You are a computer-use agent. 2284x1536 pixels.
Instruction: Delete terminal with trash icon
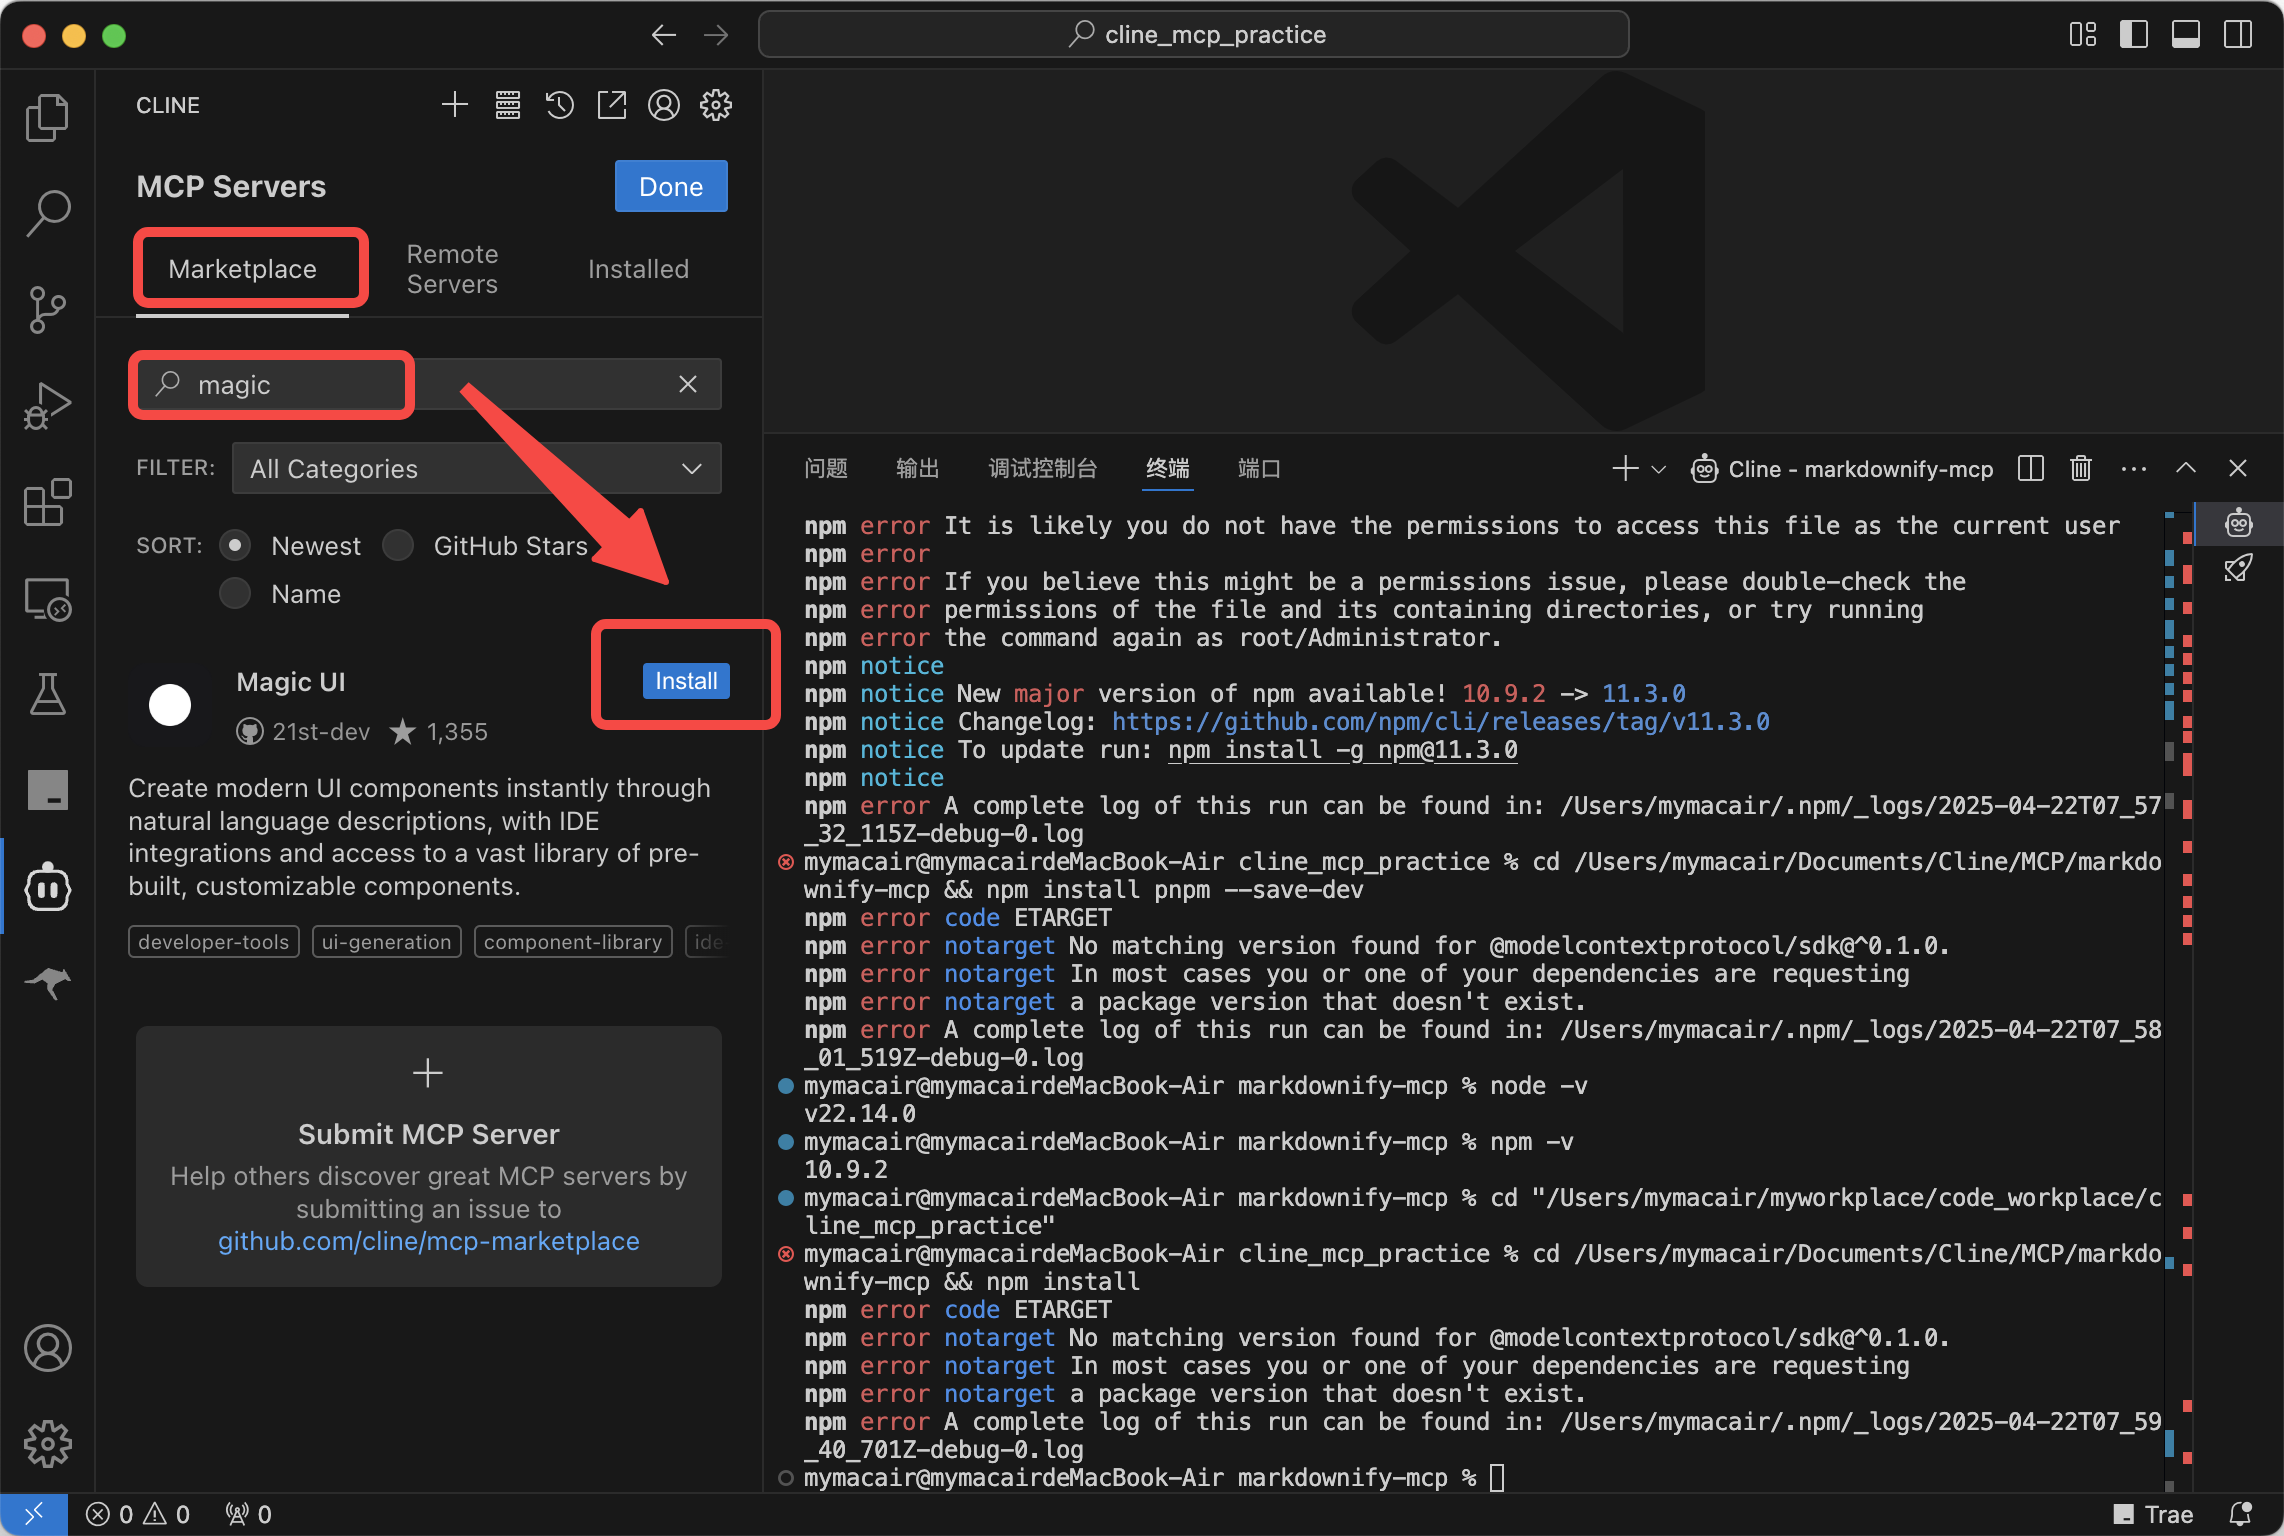[x=2080, y=469]
